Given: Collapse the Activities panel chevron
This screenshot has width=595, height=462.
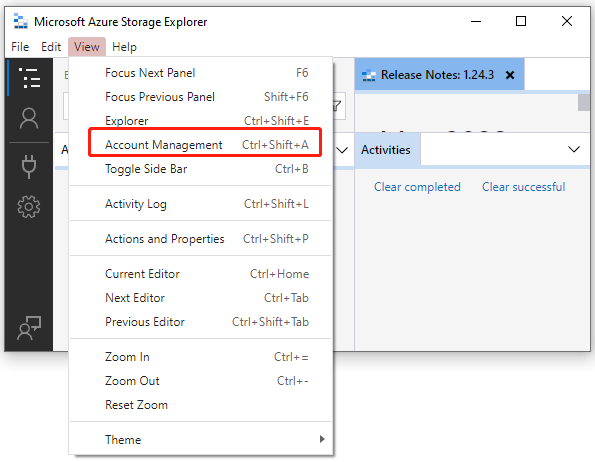Looking at the screenshot, I should pyautogui.click(x=574, y=149).
